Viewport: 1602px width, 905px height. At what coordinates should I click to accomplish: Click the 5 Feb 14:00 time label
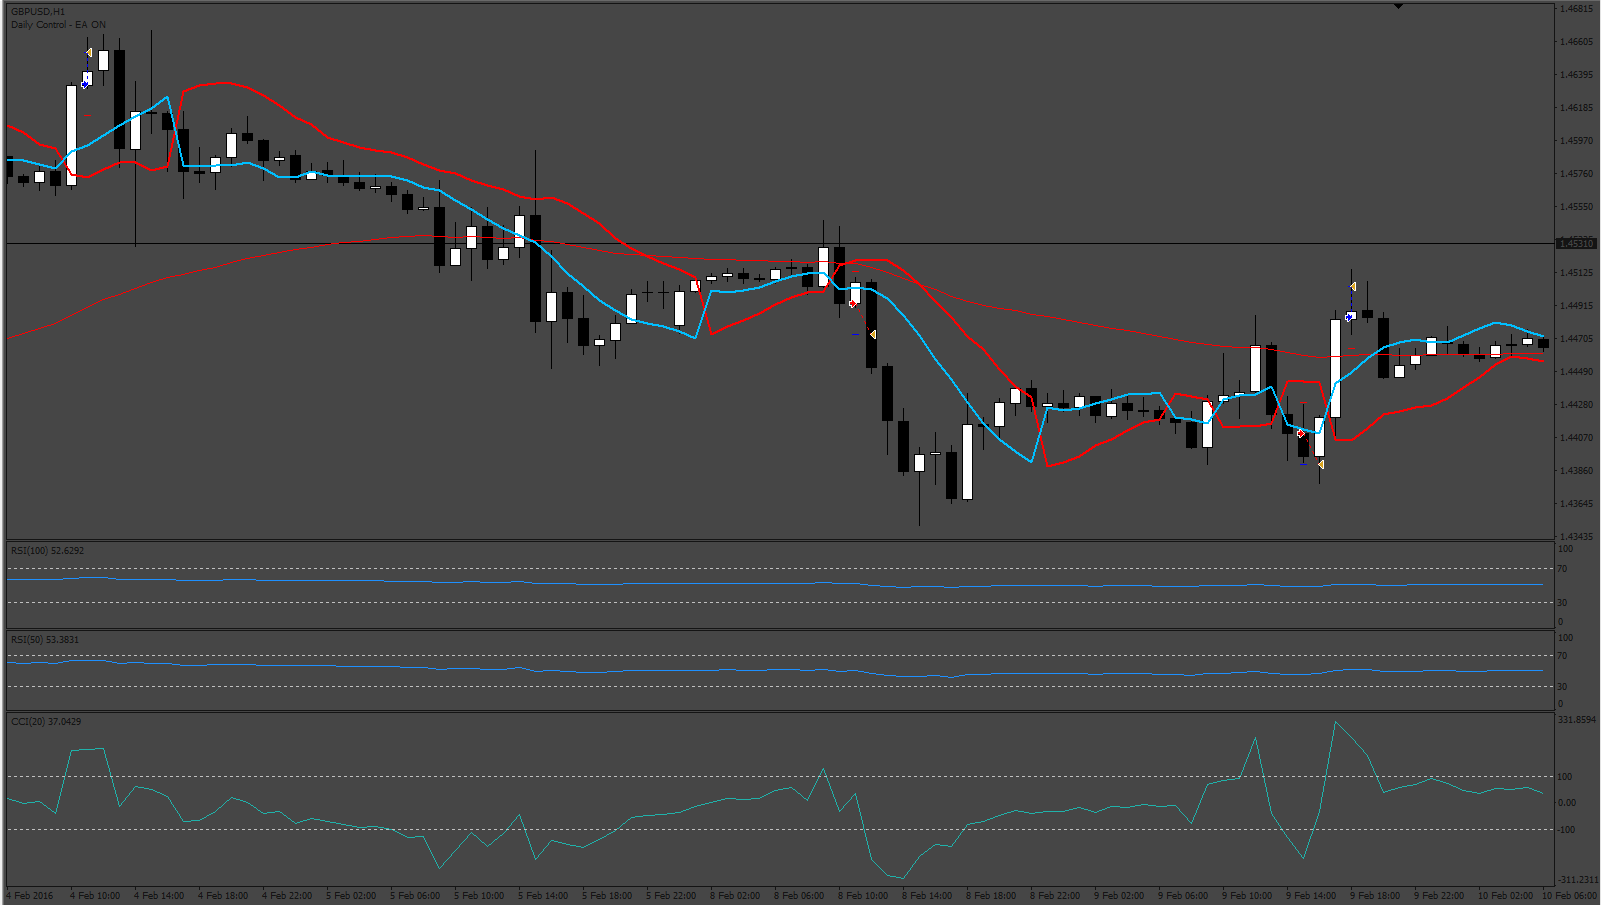pos(543,896)
